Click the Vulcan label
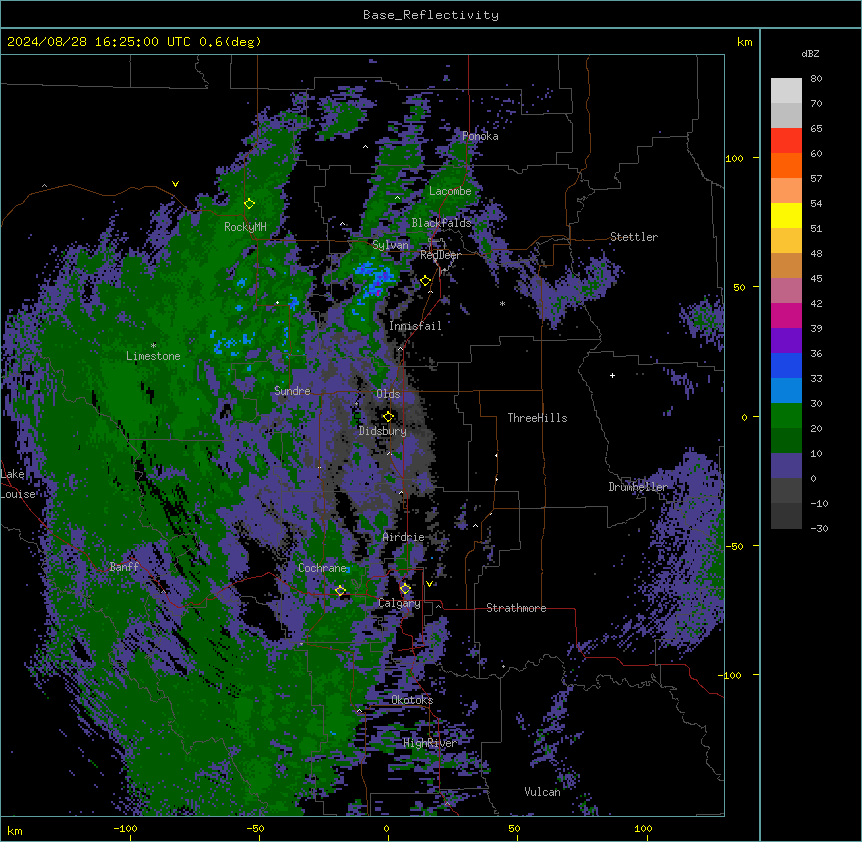Viewport: 862px width, 842px height. 543,792
